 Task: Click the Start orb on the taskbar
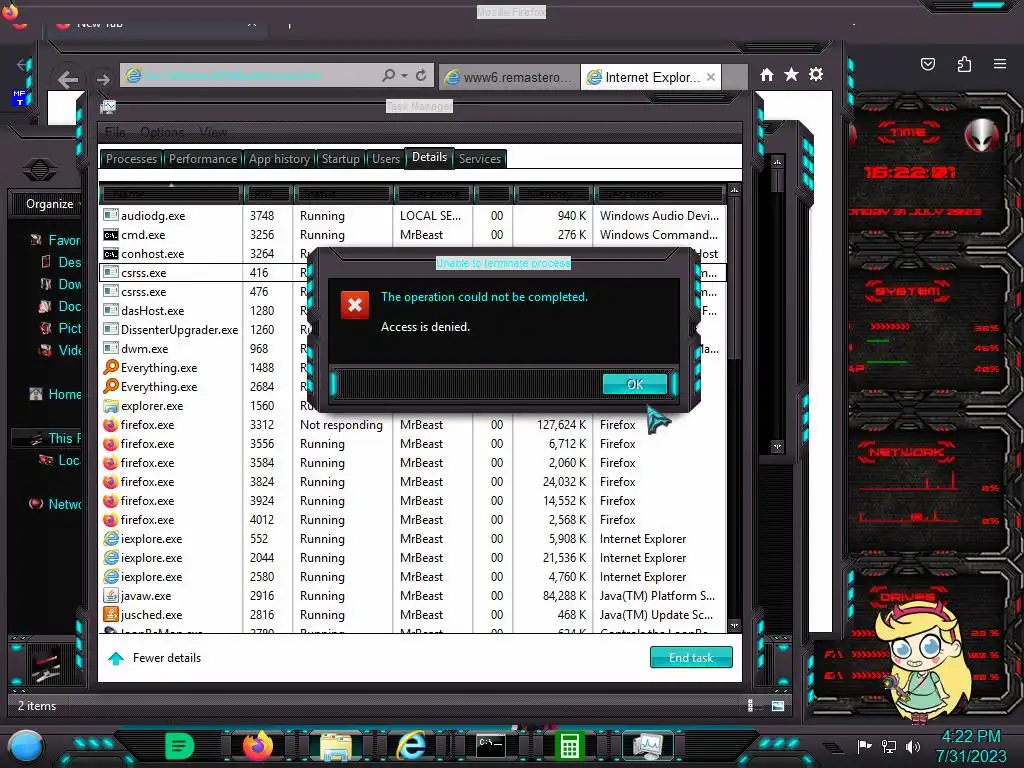(x=26, y=746)
